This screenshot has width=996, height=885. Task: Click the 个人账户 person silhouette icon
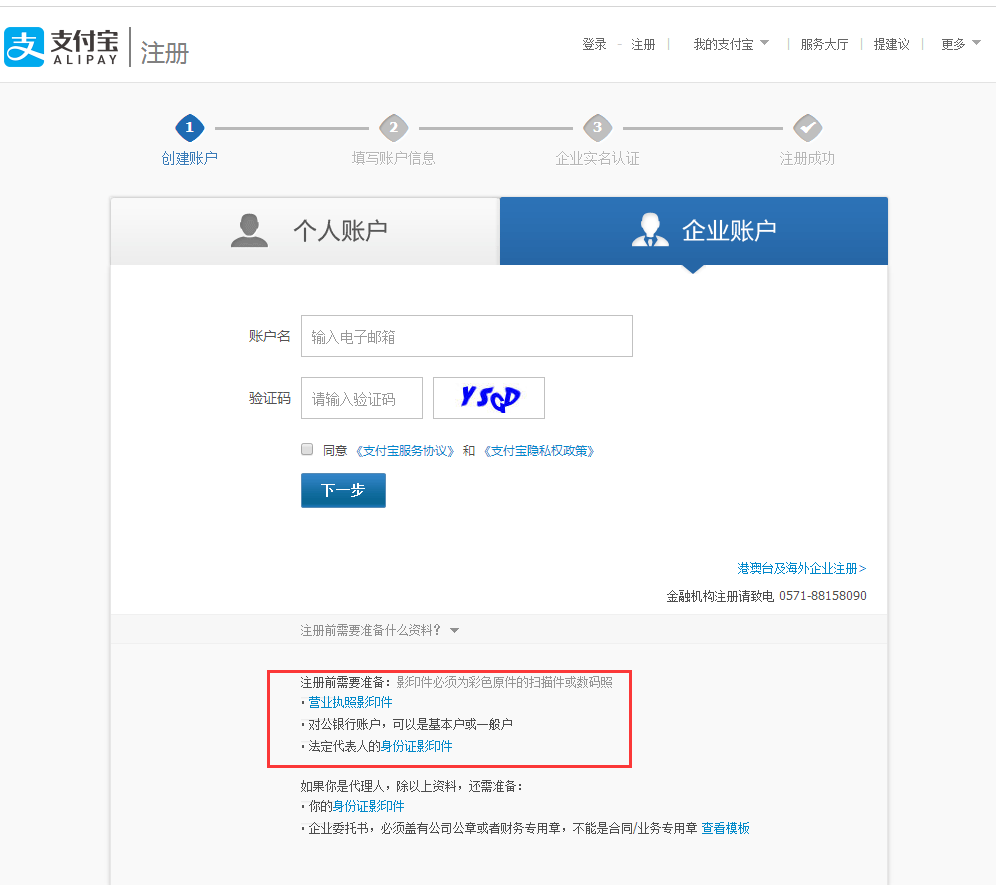pyautogui.click(x=249, y=230)
